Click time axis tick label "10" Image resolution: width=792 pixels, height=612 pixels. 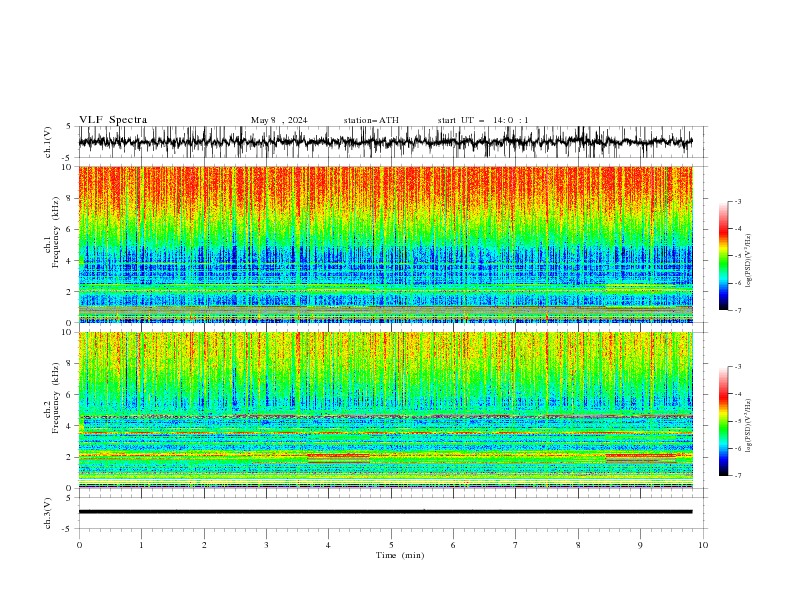[703, 545]
